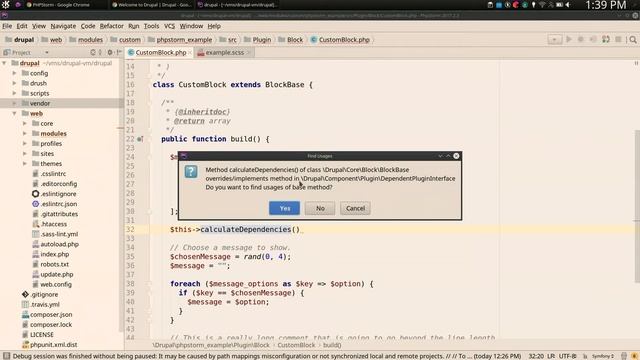Click the CustomBlock.php breadcrumb
Image resolution: width=640 pixels, height=360 pixels.
340,40
